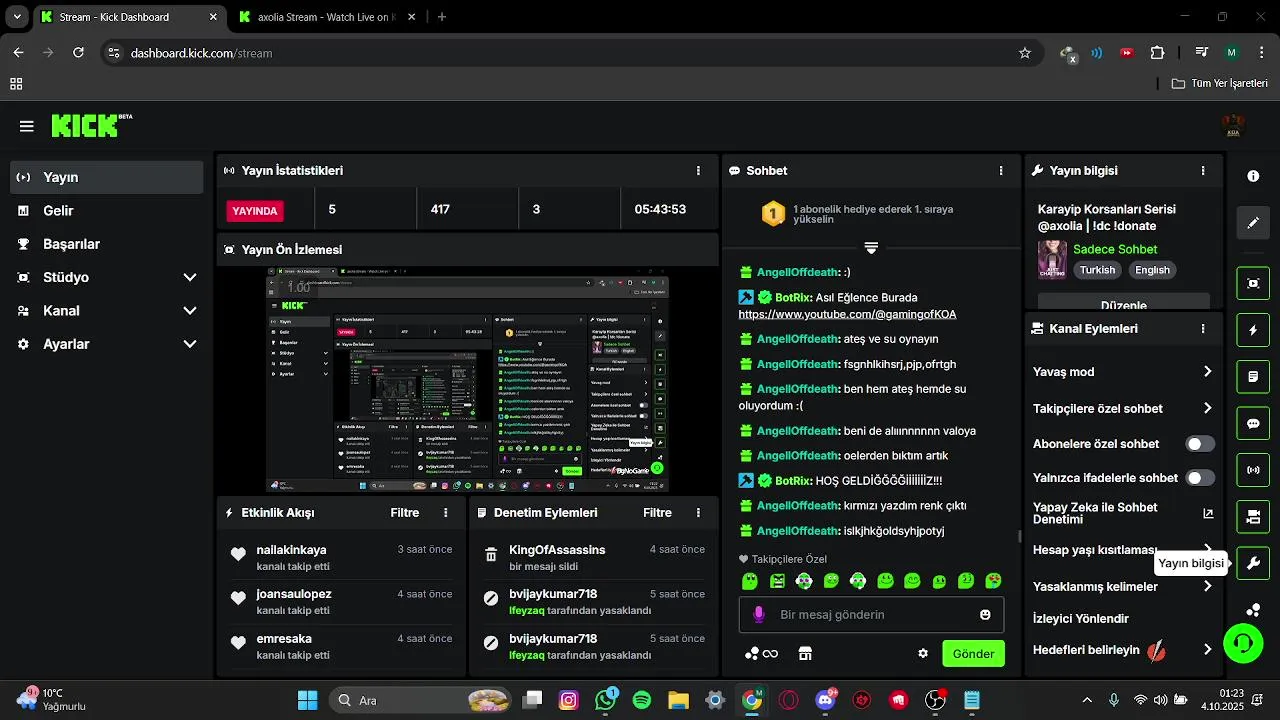Open Hedefleri belirleyin options arrow
The image size is (1280, 720).
click(x=1207, y=650)
